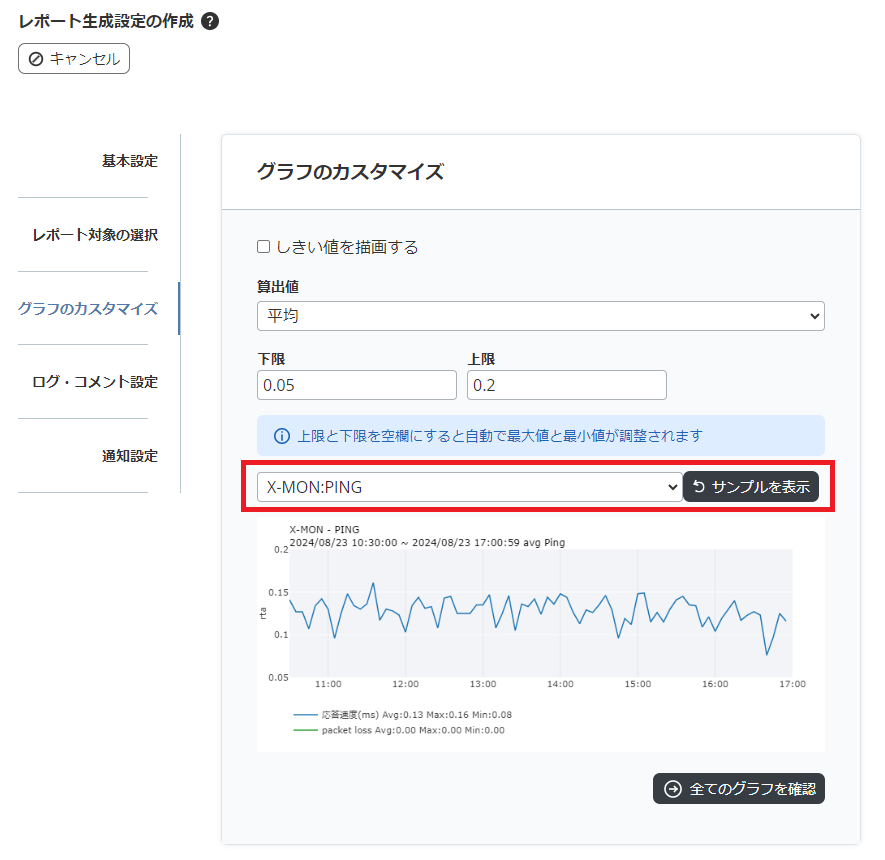Viewport: 885px width, 860px height.
Task: Click the prohibit icon inside the キャンセル button
Action: pyautogui.click(x=37, y=59)
